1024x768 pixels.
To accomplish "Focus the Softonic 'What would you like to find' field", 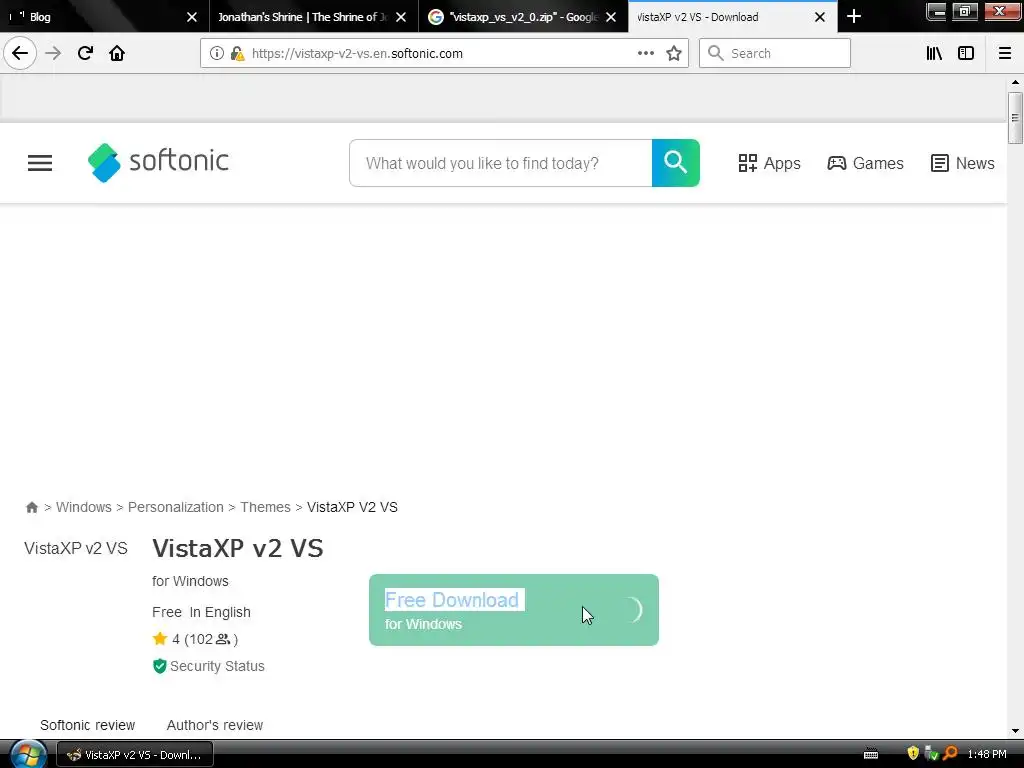I will click(x=500, y=163).
